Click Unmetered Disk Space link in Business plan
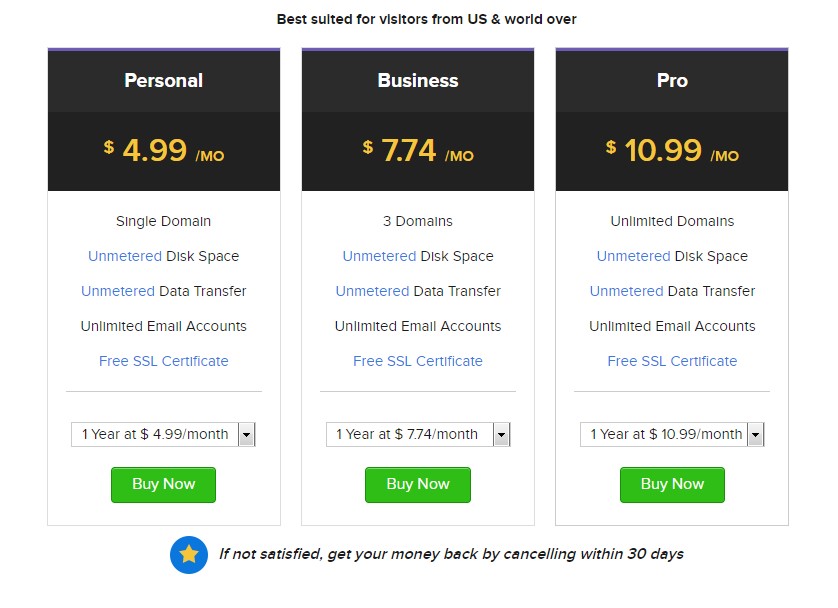Image resolution: width=838 pixels, height=608 pixels. (x=379, y=256)
